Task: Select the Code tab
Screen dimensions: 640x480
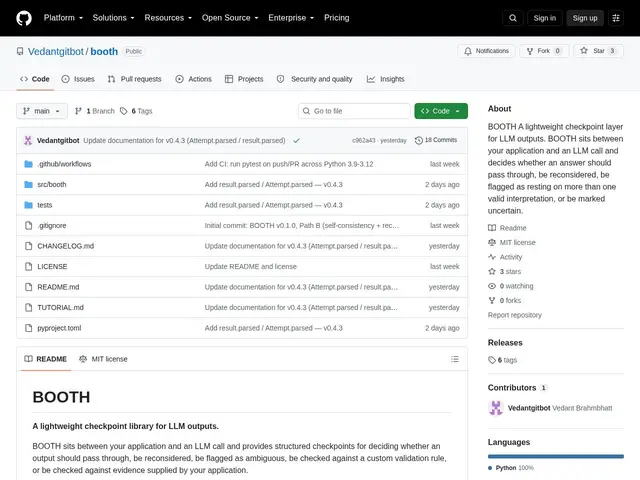Action: [35, 79]
